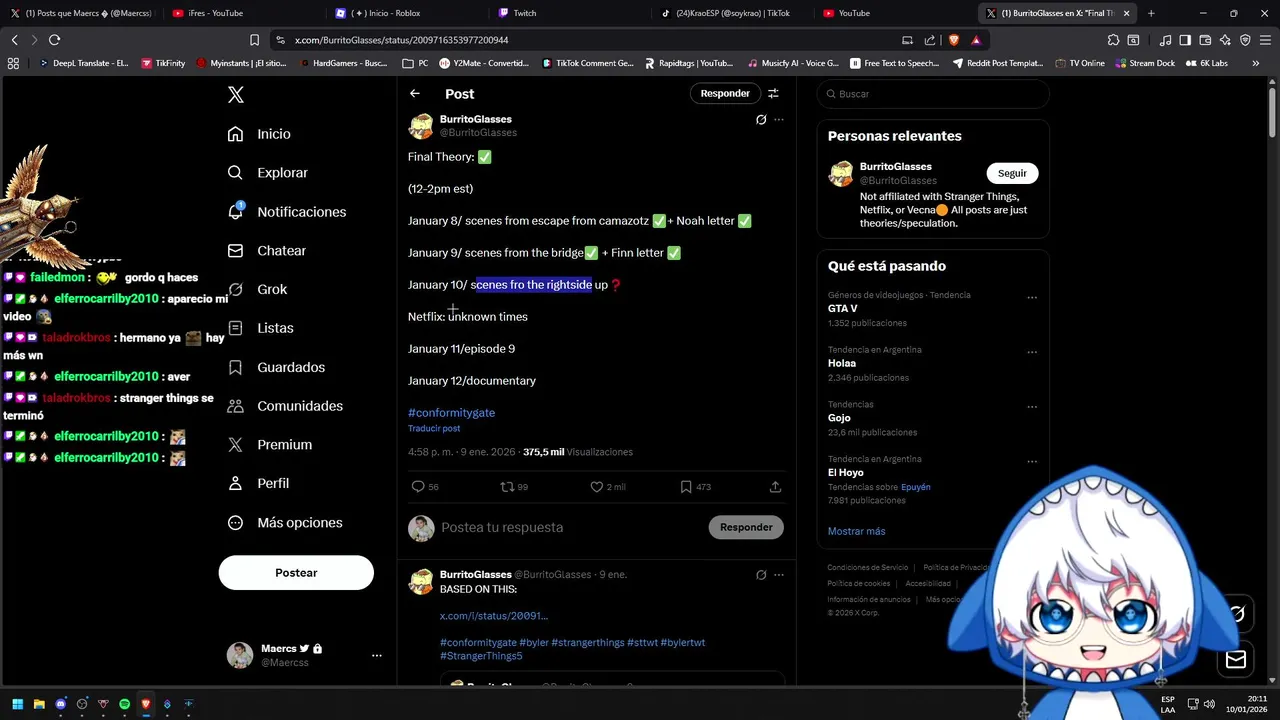Click the Postea tu respuesta field
The width and height of the screenshot is (1280, 720).
point(570,527)
